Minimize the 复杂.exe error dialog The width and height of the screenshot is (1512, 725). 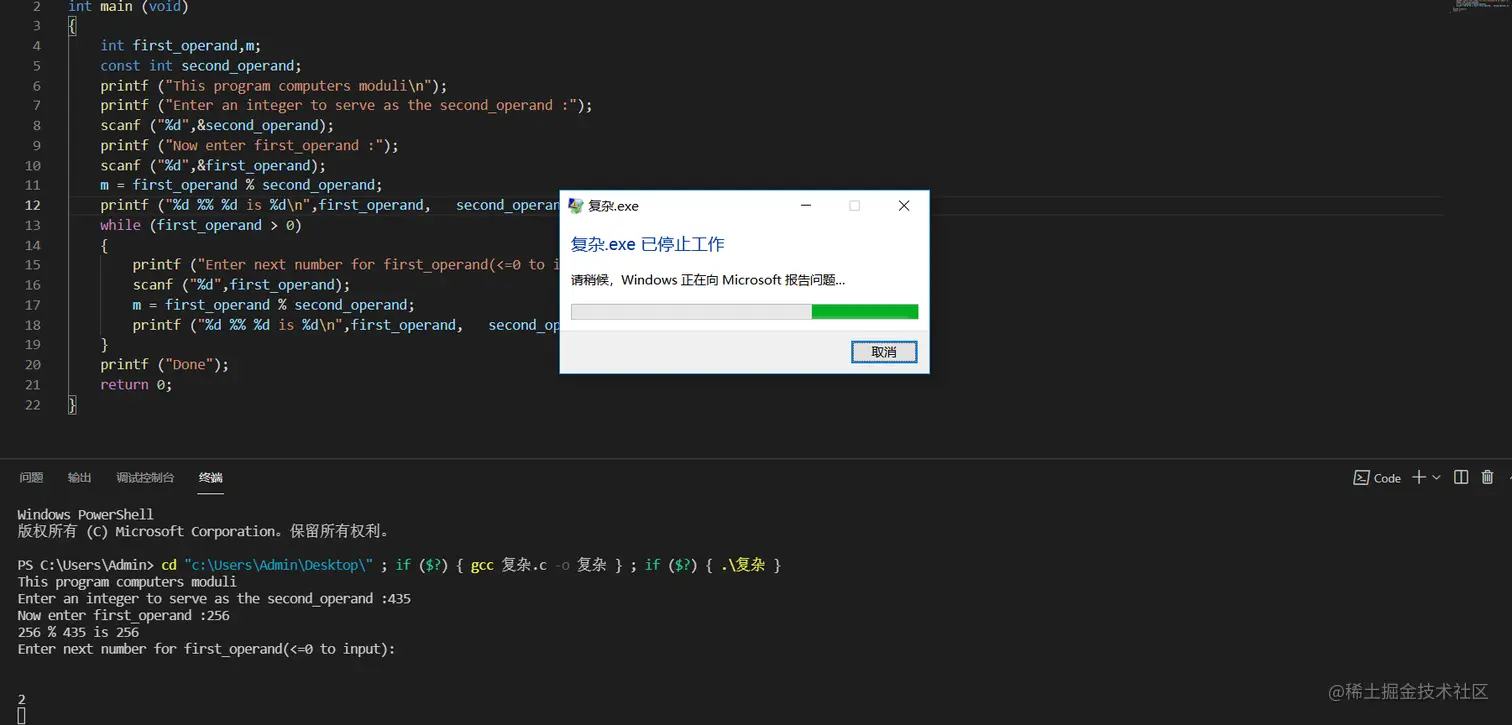click(806, 206)
